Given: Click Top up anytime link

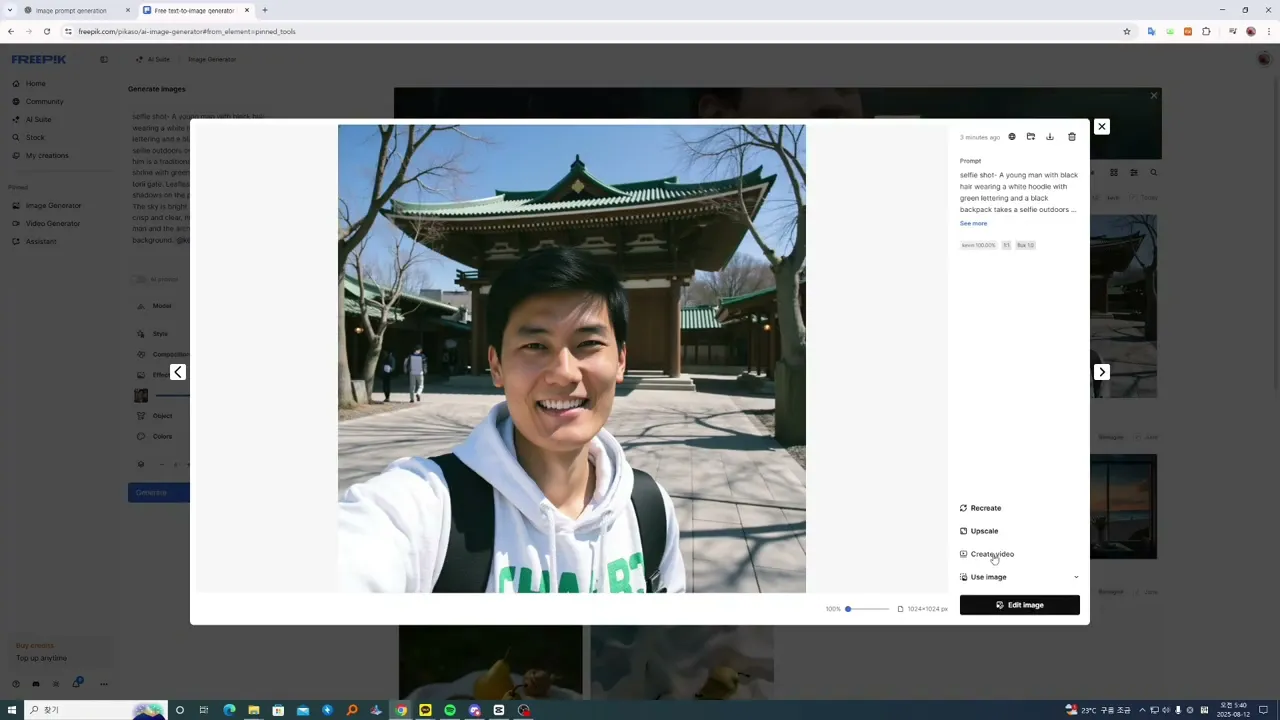Looking at the screenshot, I should (41, 658).
